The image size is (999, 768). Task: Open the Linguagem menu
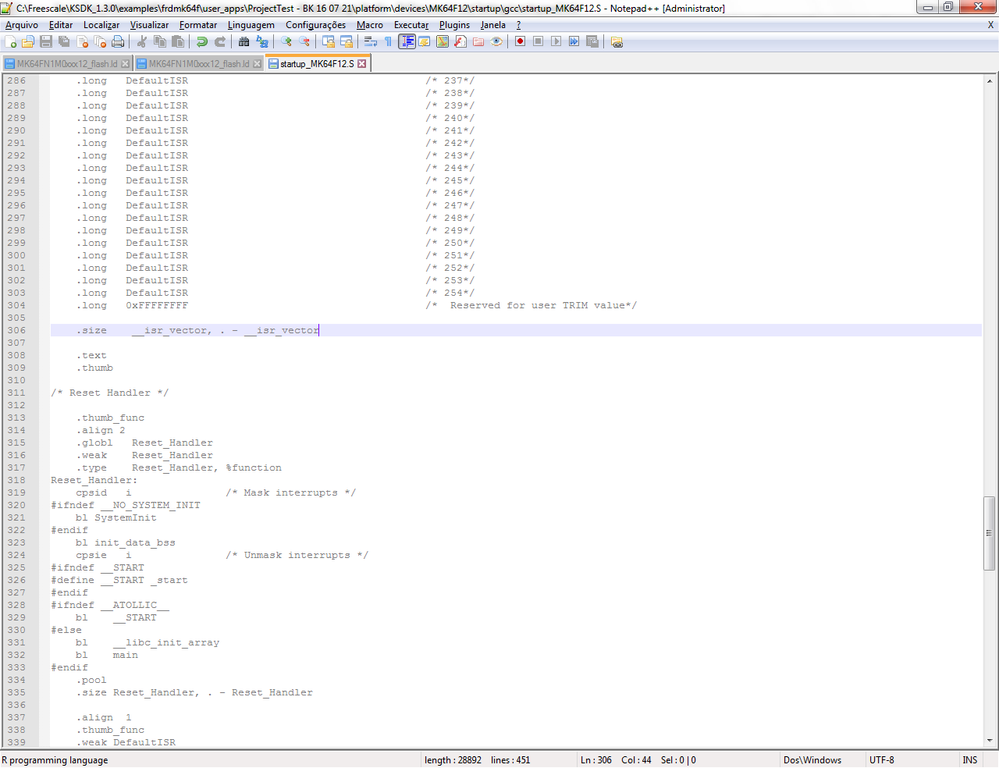pyautogui.click(x=251, y=25)
